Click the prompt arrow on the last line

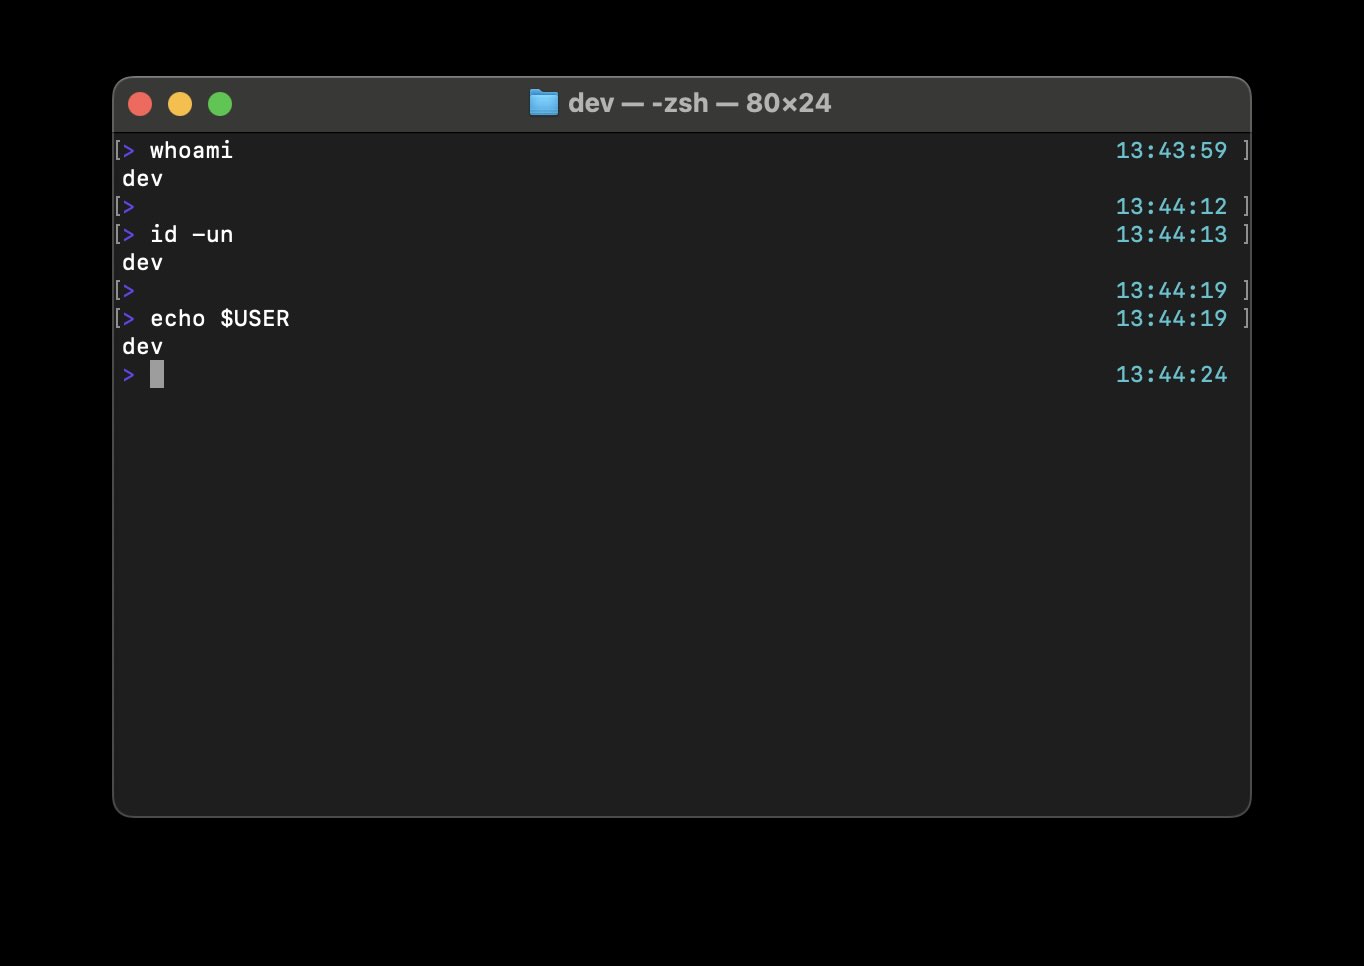129,374
